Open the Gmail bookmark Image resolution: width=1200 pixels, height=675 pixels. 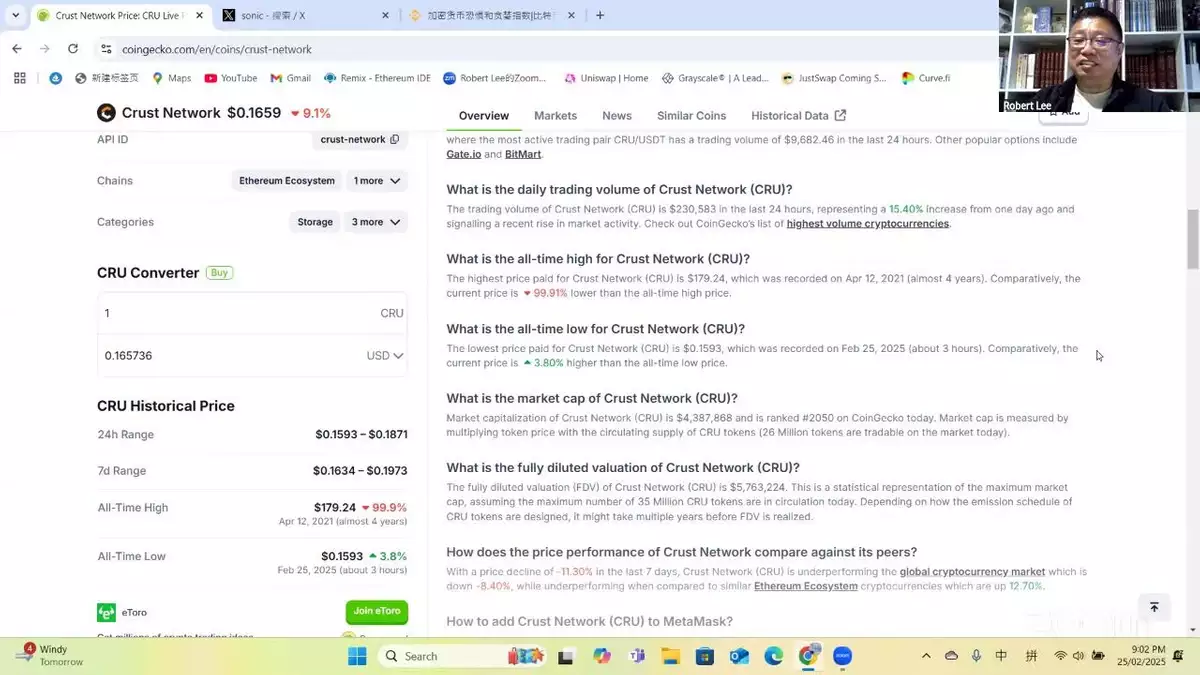(291, 78)
